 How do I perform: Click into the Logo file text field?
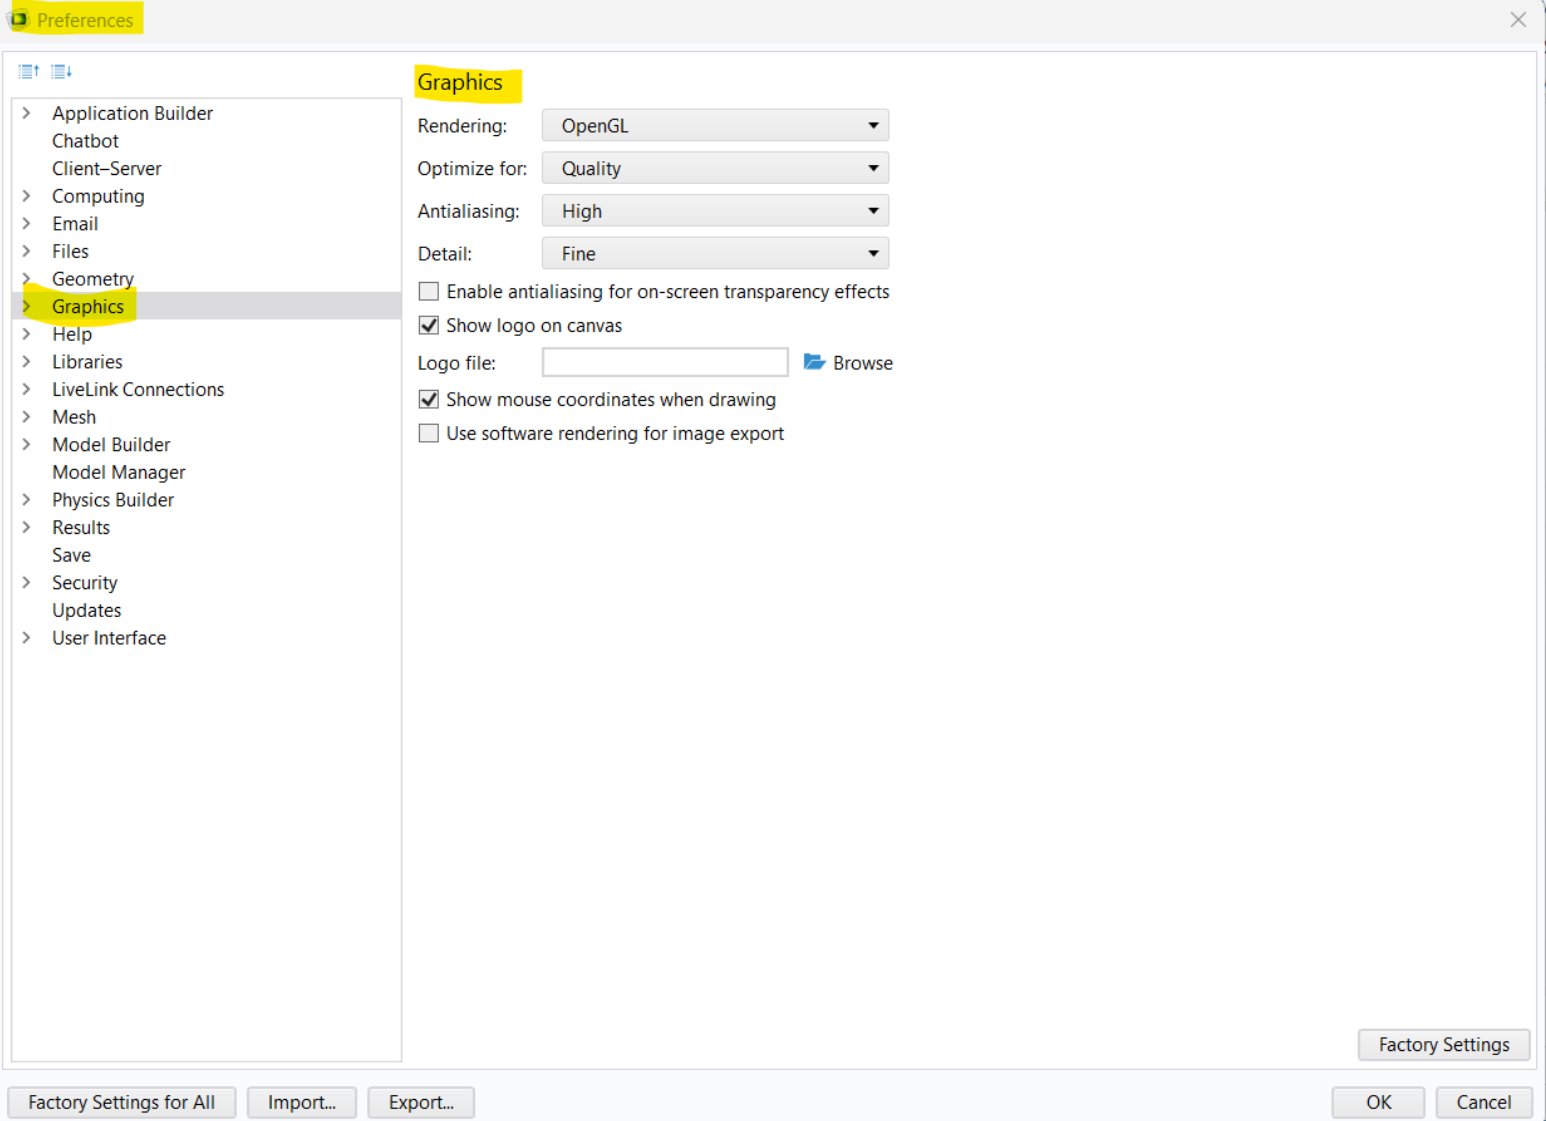click(665, 362)
